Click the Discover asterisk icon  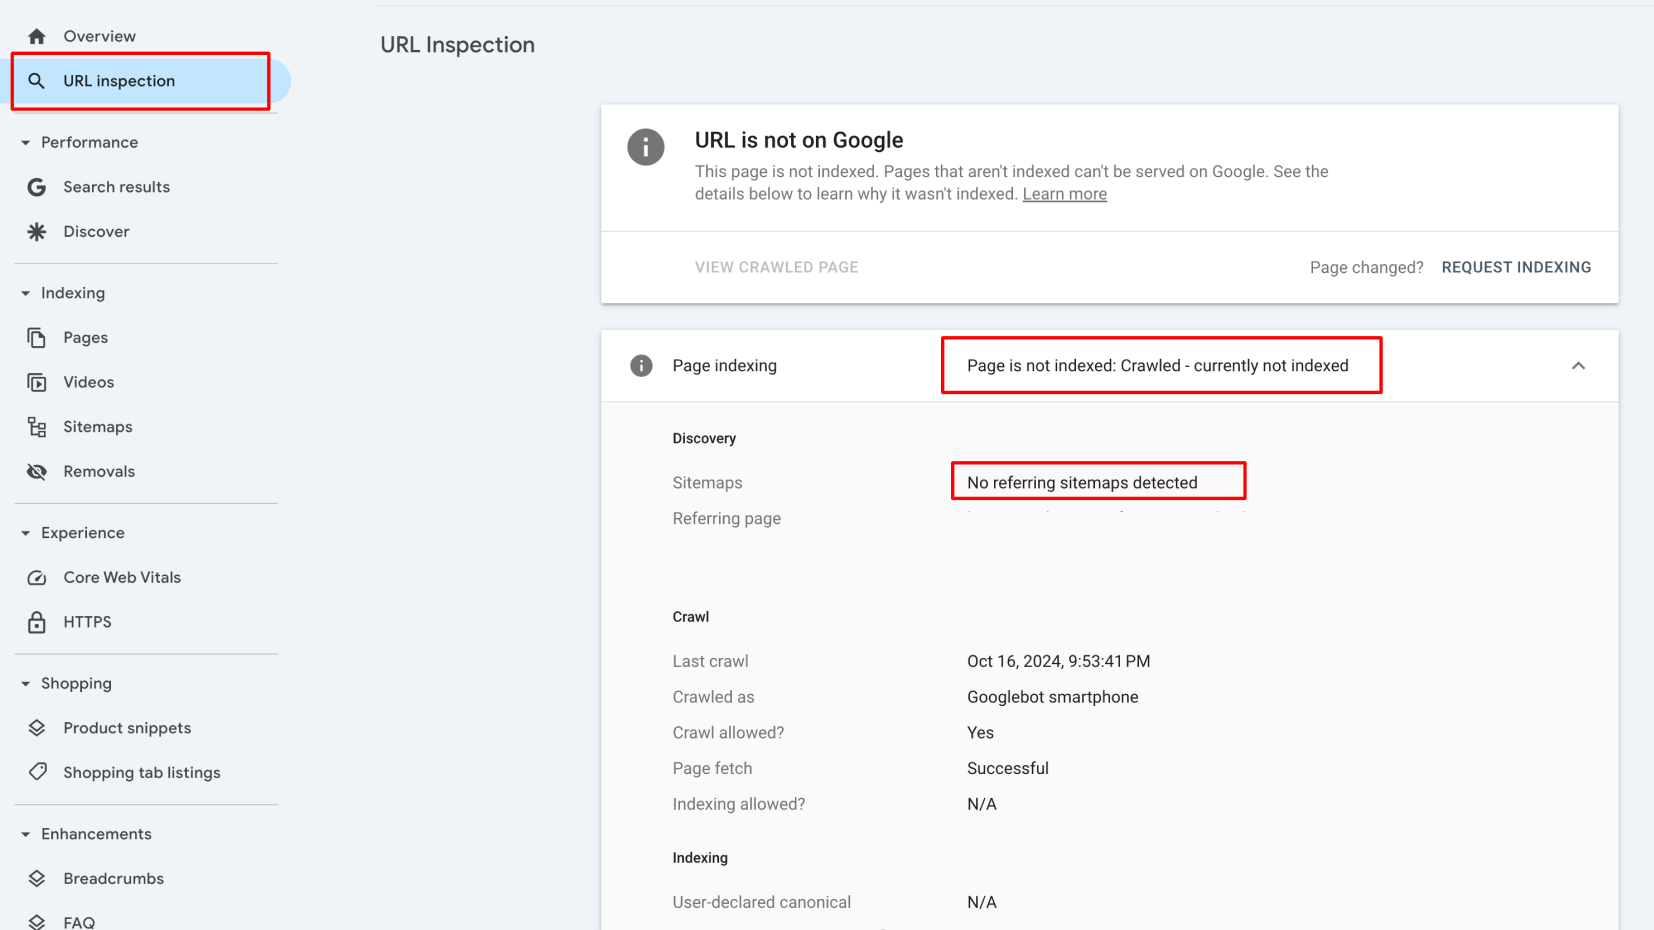click(37, 232)
